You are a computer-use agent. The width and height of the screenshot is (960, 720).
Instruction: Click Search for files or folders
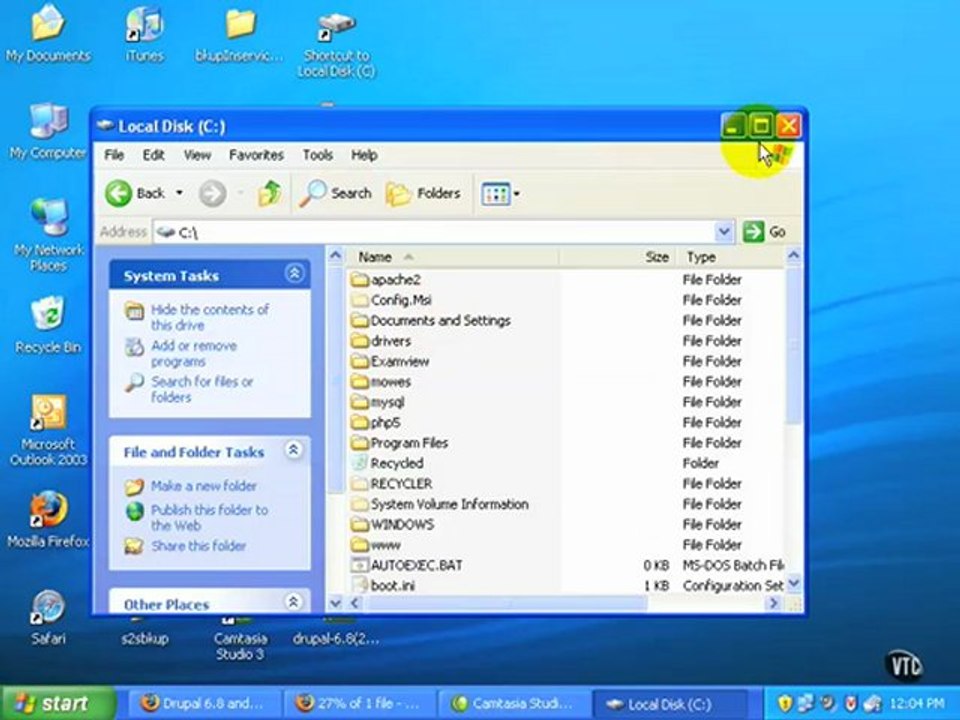[x=202, y=389]
